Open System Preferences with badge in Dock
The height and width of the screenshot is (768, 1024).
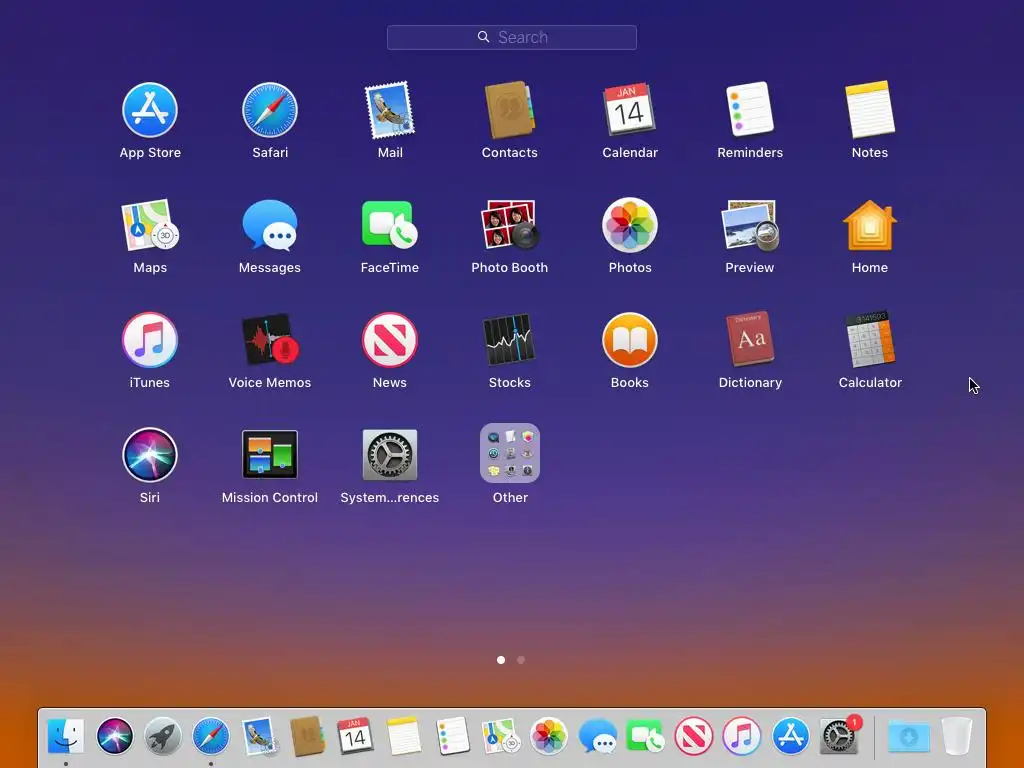coord(839,736)
